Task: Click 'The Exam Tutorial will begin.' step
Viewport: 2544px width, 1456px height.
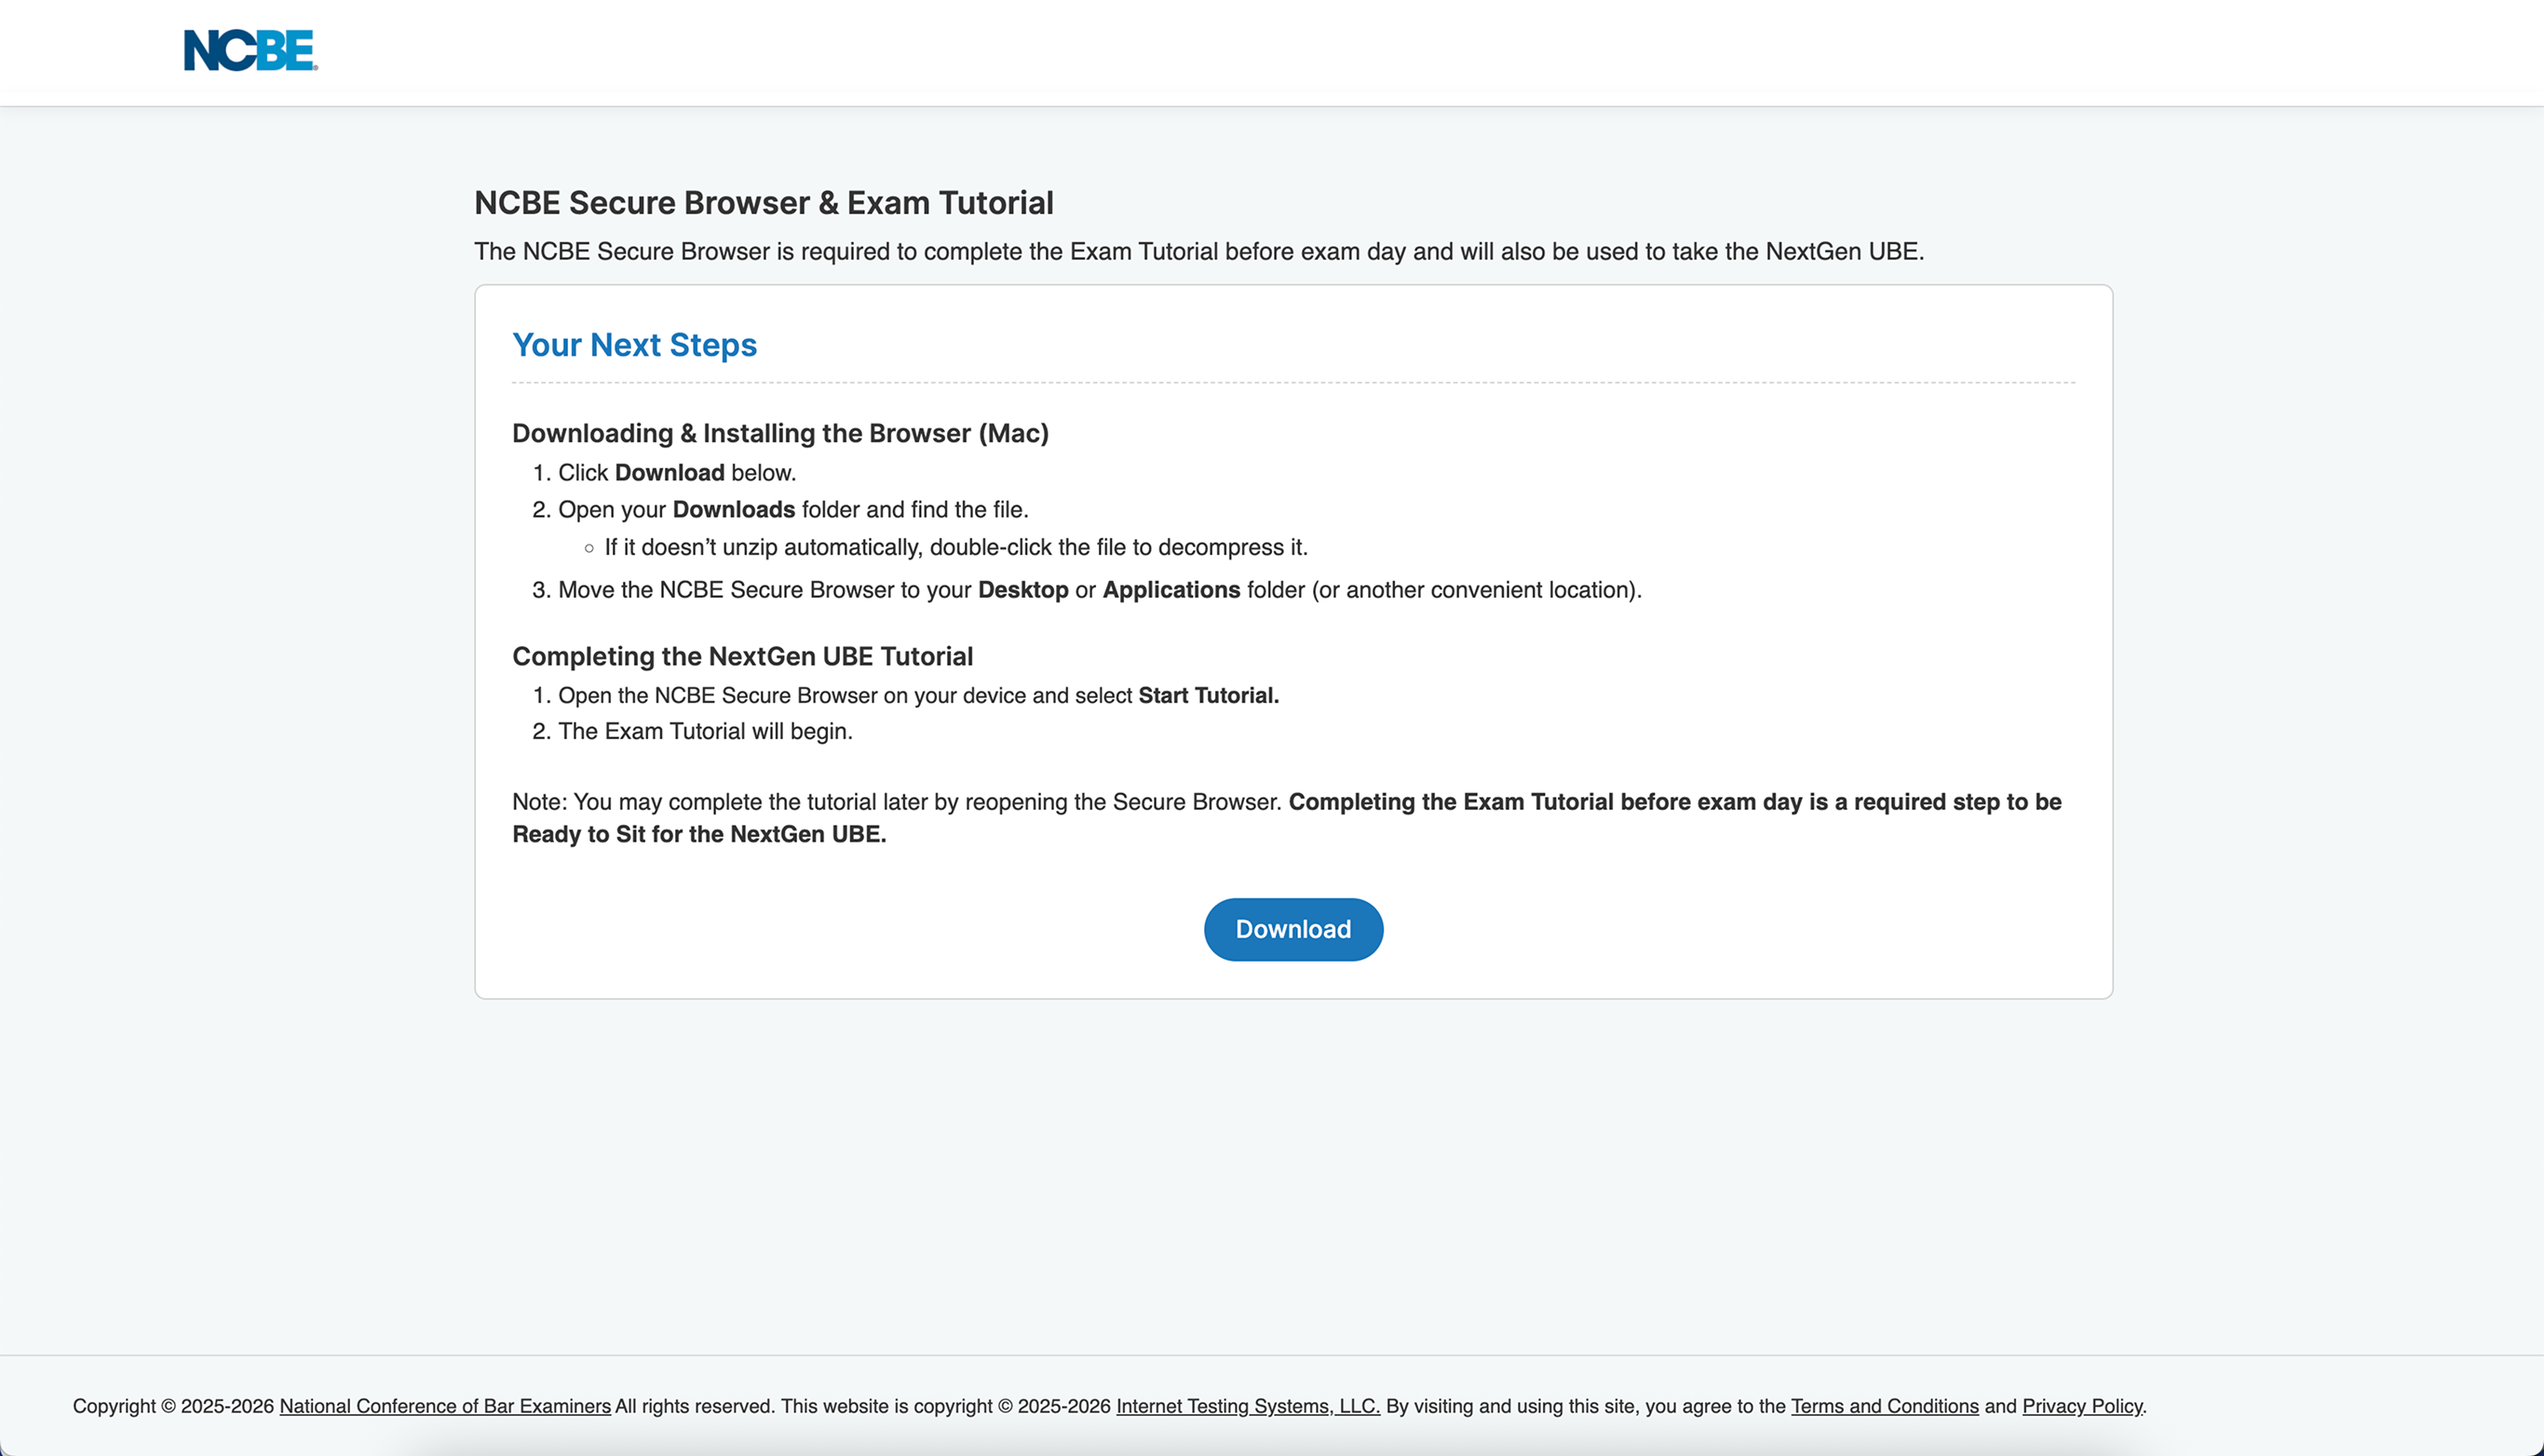Action: pyautogui.click(x=705, y=731)
